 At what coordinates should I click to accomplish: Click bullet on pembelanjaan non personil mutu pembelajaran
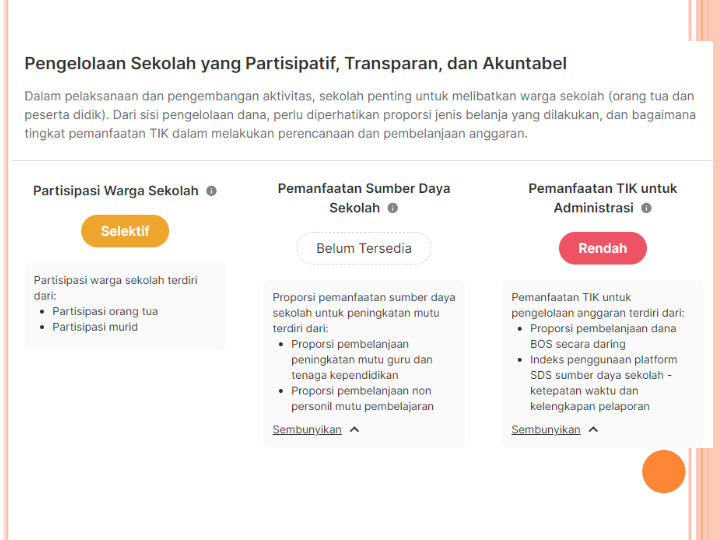[362, 399]
